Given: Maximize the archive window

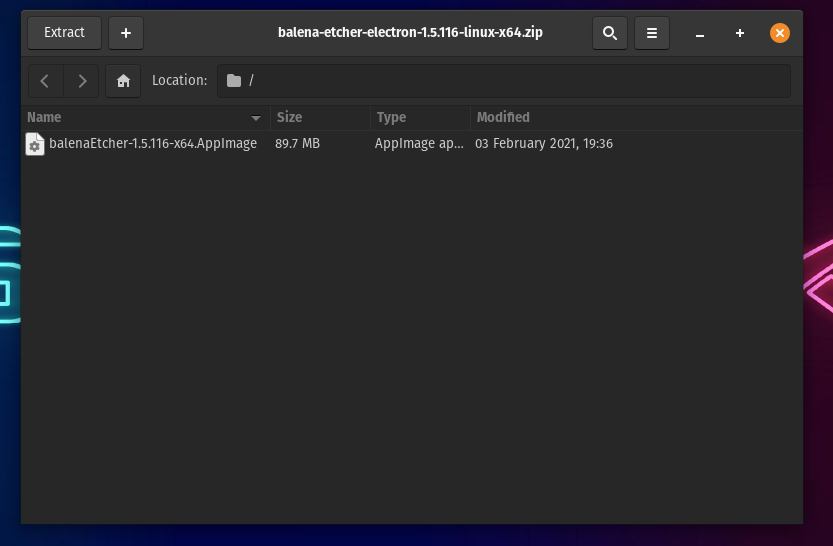Looking at the screenshot, I should [x=740, y=33].
